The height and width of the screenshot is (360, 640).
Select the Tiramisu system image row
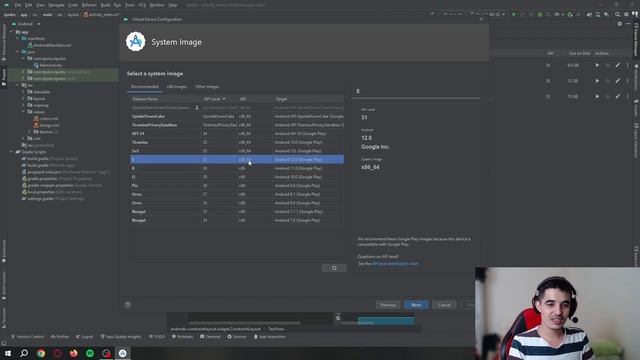pos(237,142)
